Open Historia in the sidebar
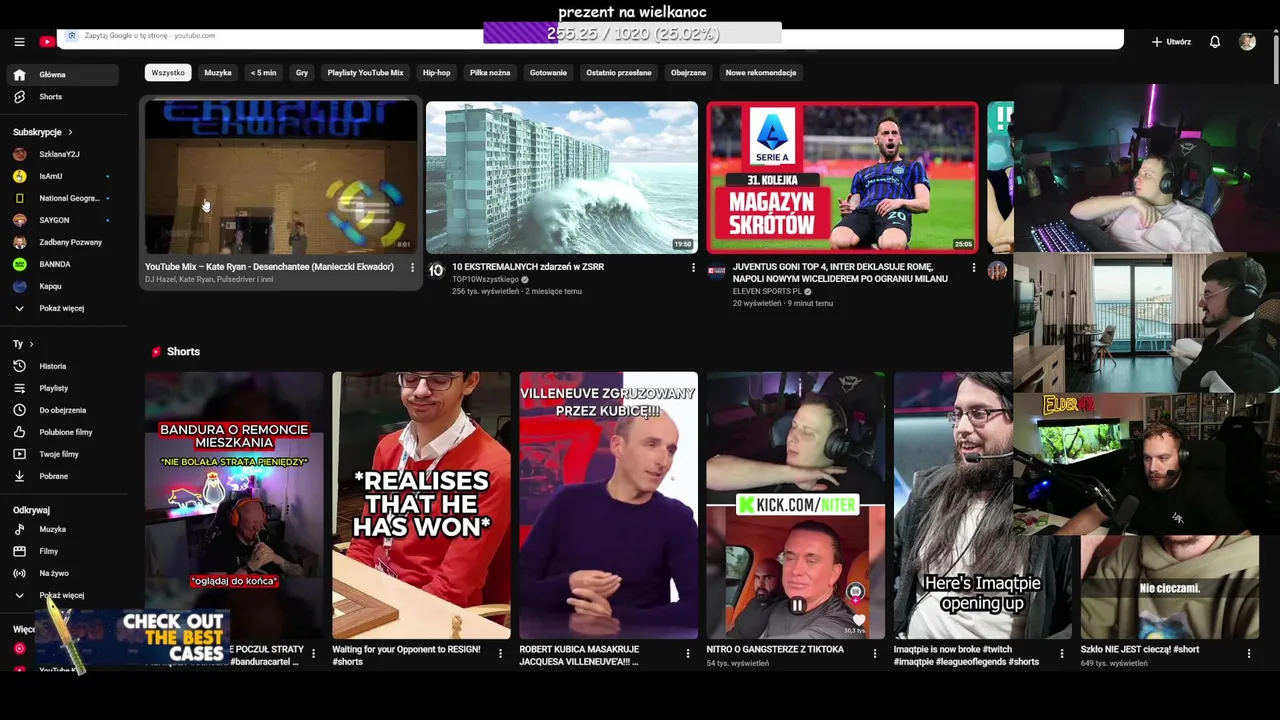The width and height of the screenshot is (1280, 720). [x=52, y=366]
